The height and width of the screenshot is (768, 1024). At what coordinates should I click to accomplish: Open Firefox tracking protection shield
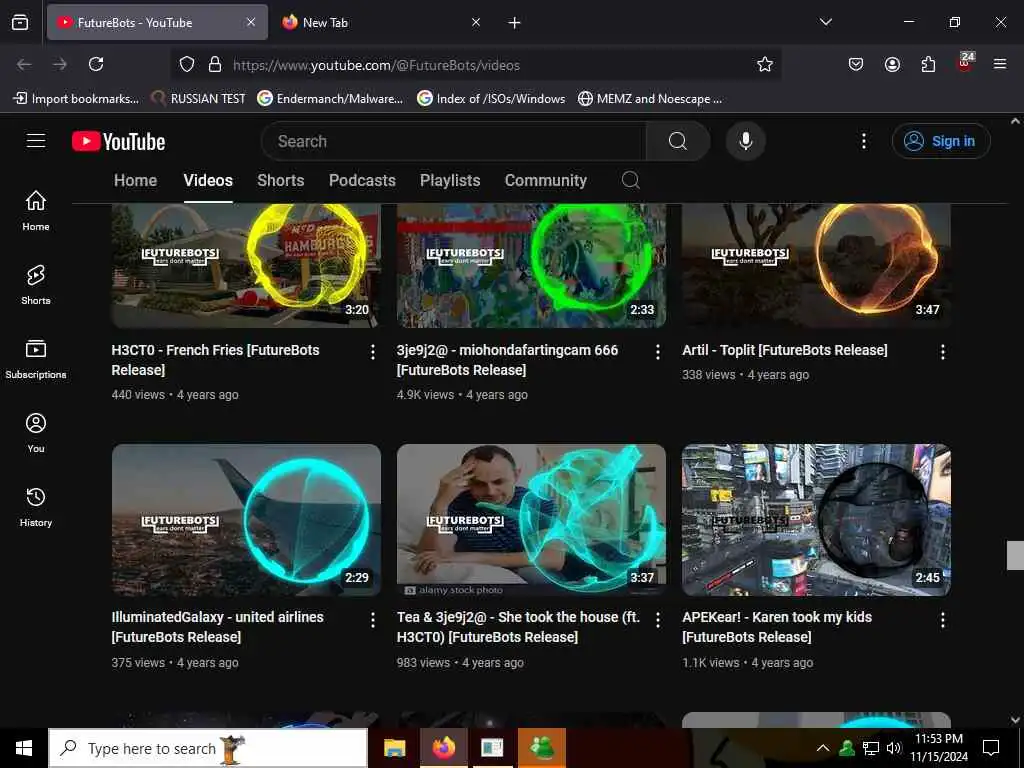[x=187, y=64]
